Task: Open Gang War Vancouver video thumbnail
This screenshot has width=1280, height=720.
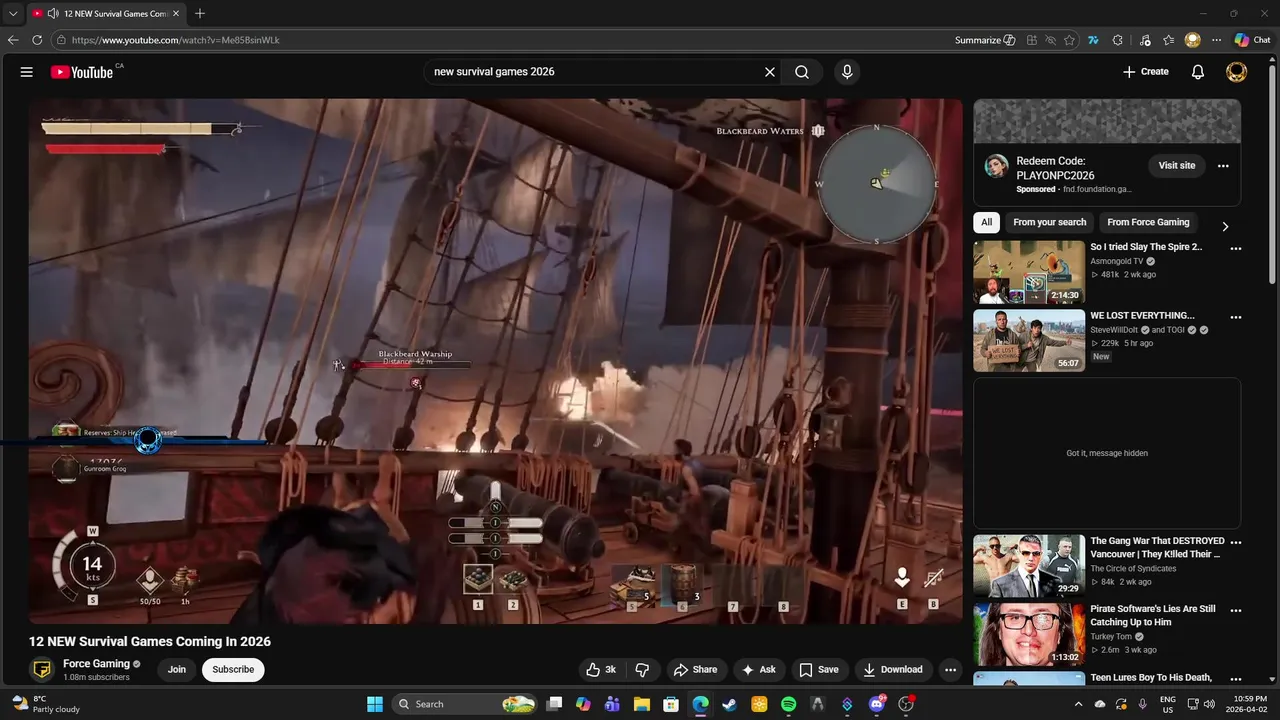Action: [1029, 566]
